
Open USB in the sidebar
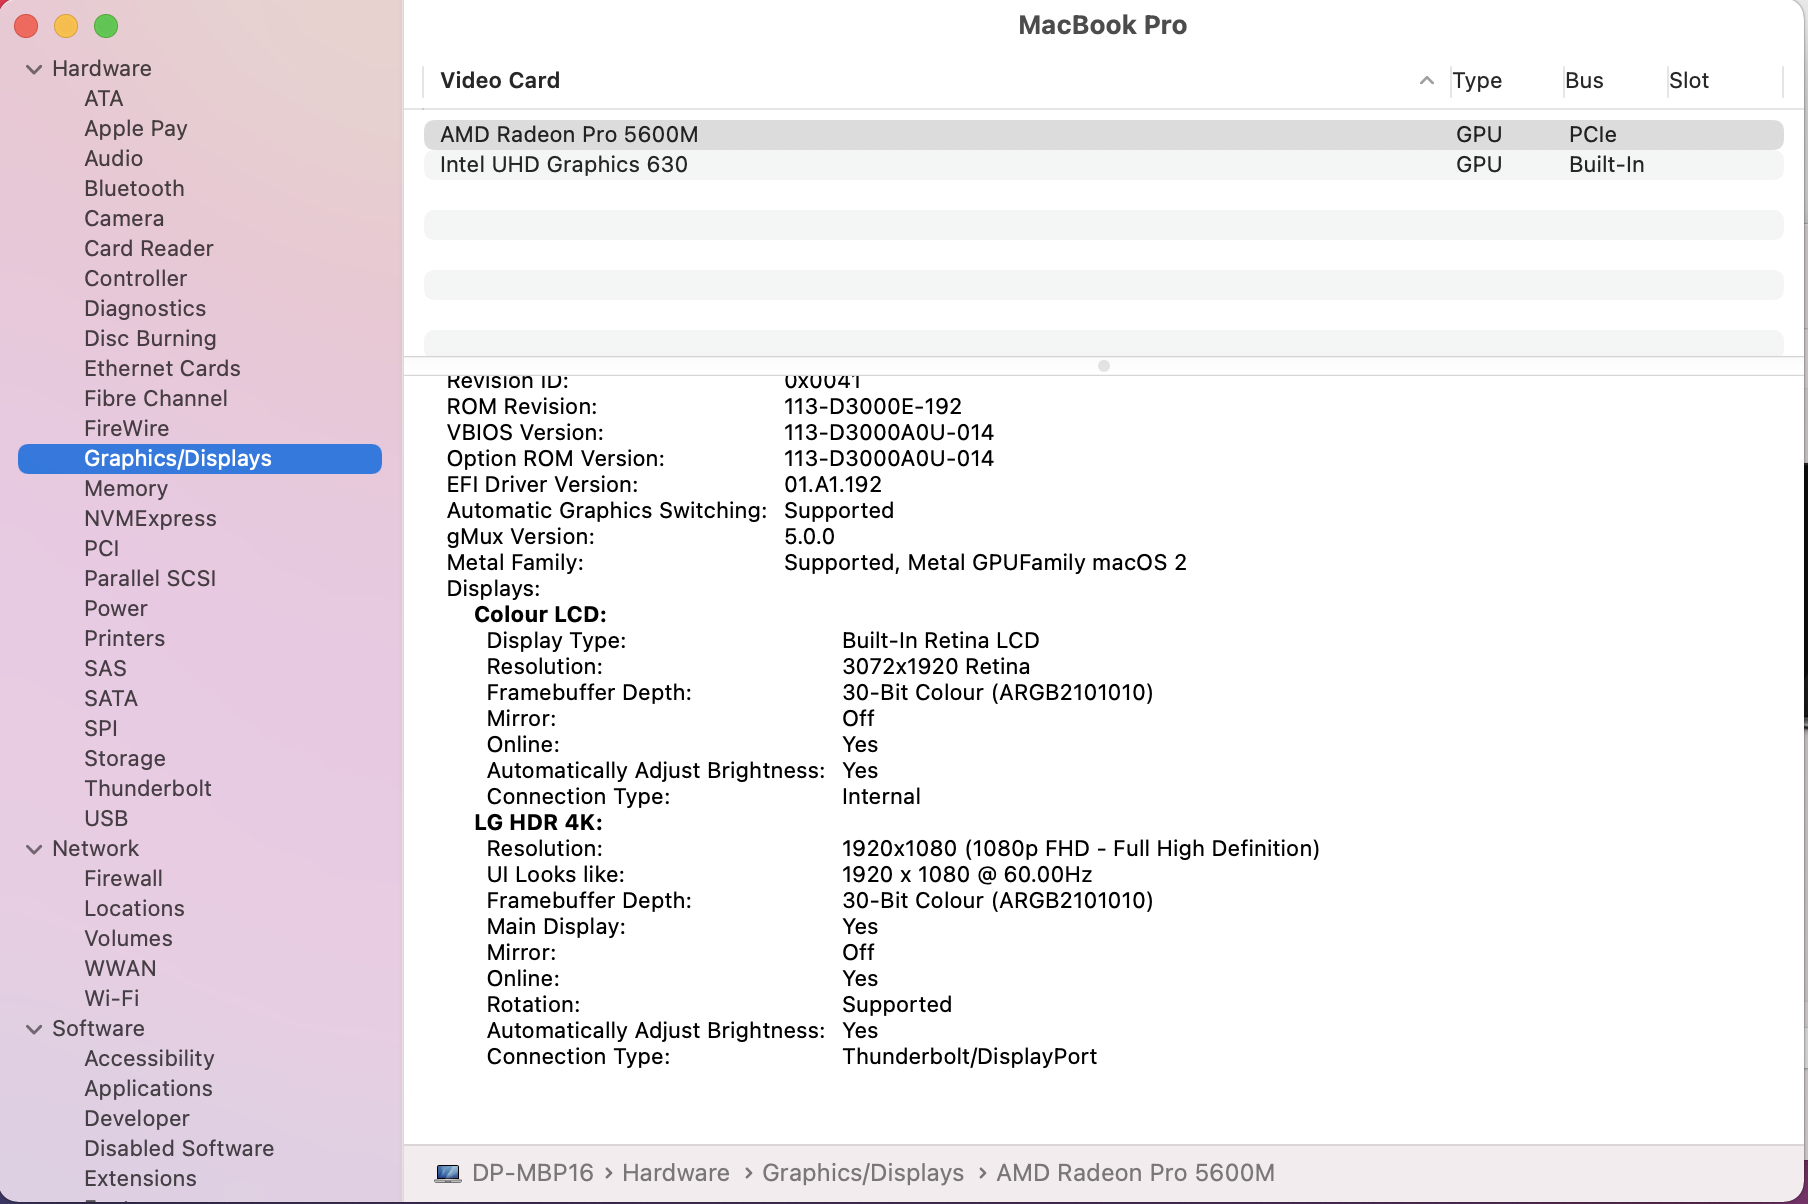point(106,819)
